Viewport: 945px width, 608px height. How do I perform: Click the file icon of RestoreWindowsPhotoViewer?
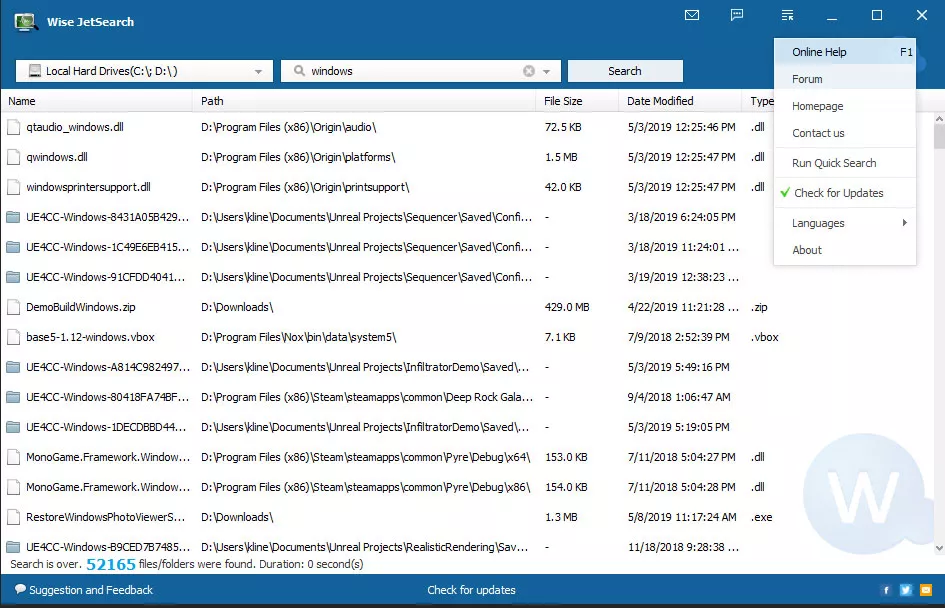(13, 517)
